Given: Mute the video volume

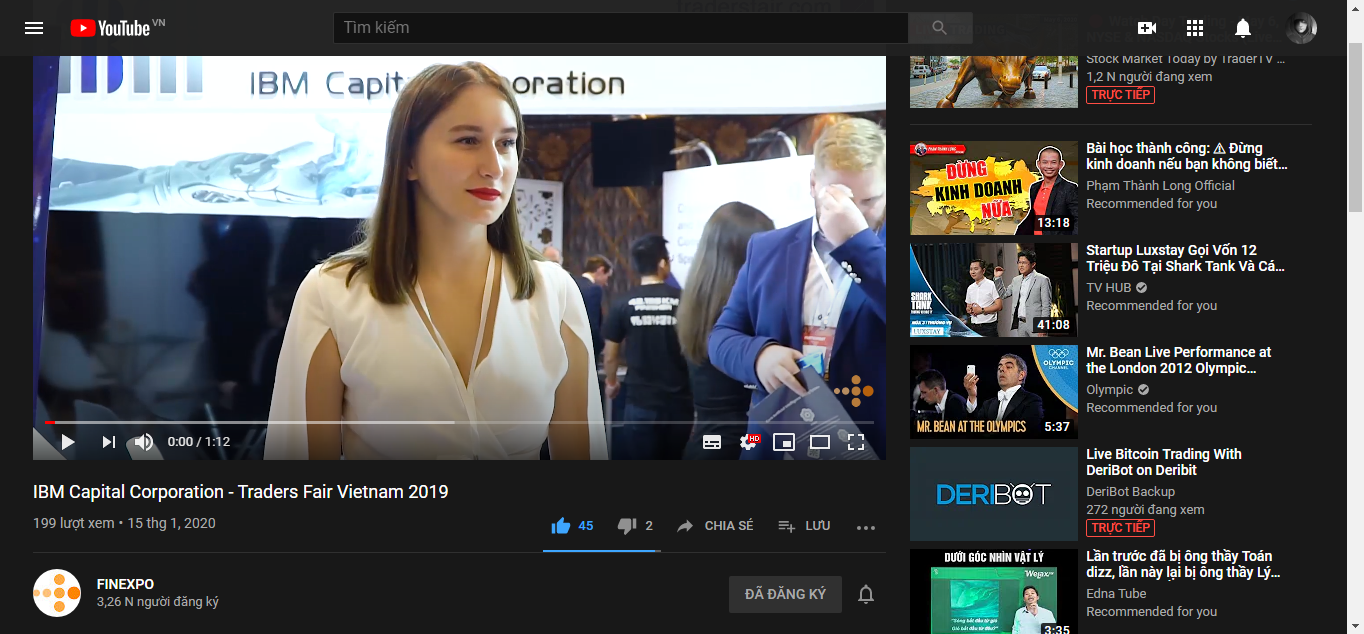Looking at the screenshot, I should (144, 442).
